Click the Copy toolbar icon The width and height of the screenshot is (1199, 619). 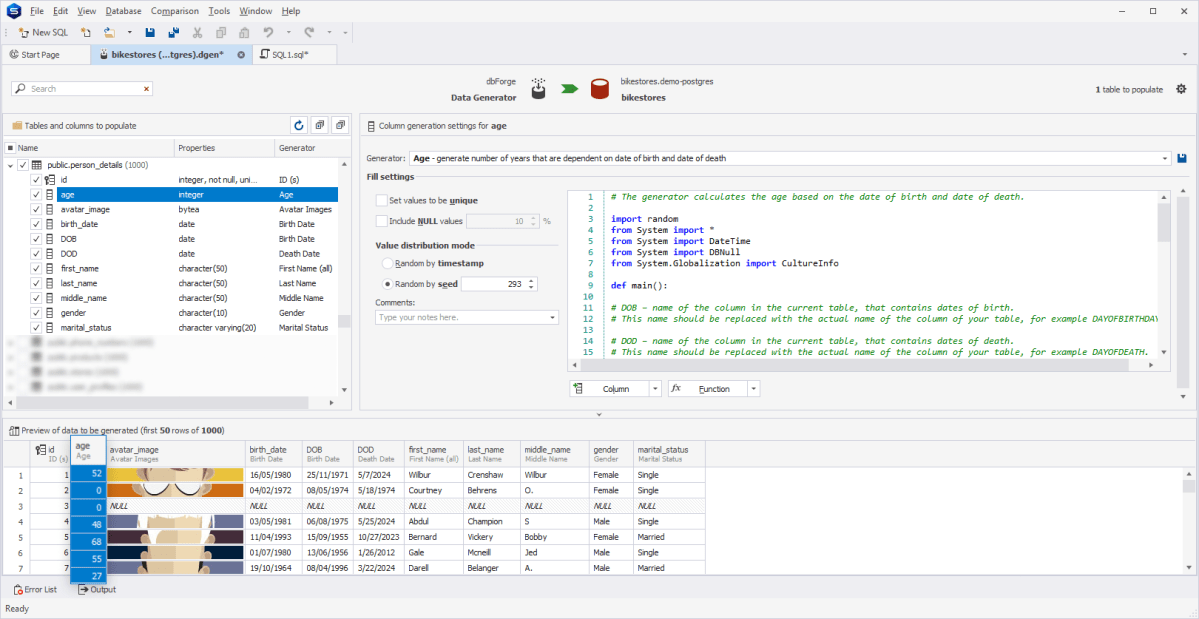[x=221, y=33]
